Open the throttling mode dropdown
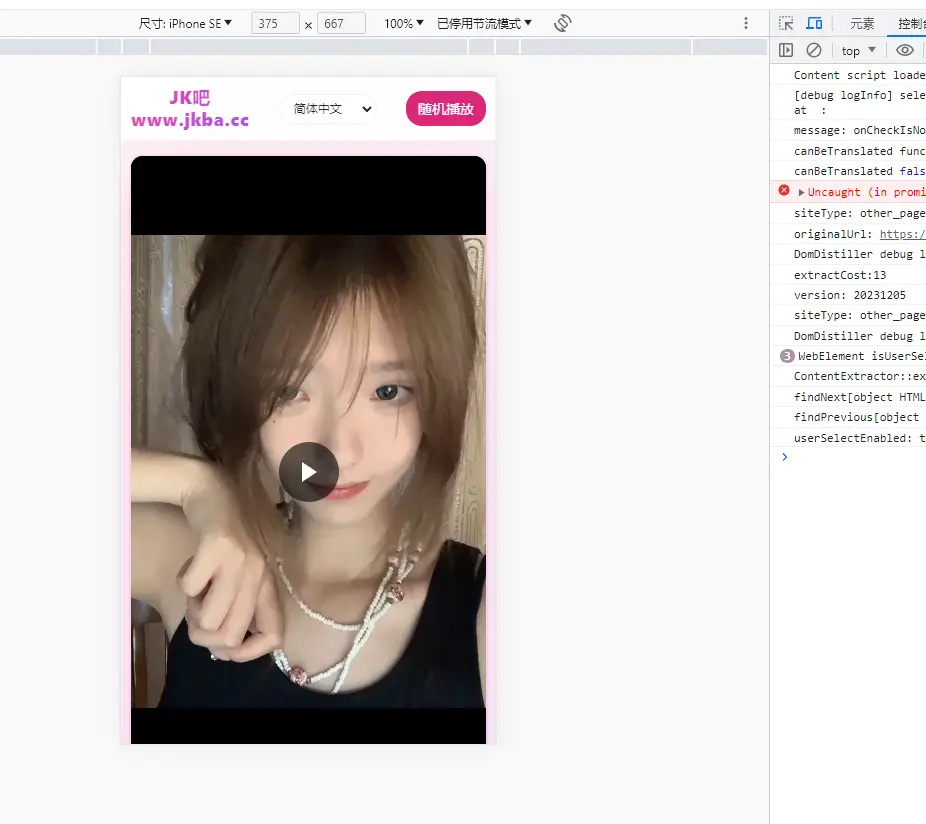926x824 pixels. coord(484,24)
